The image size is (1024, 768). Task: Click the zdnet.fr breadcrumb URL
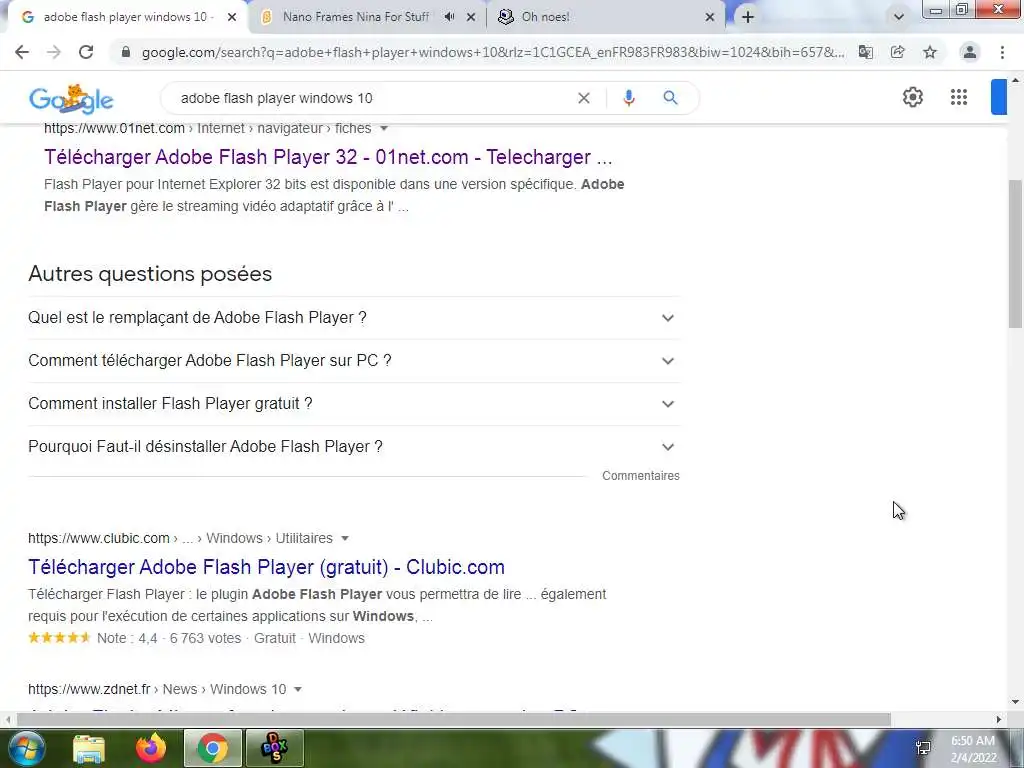click(x=157, y=689)
